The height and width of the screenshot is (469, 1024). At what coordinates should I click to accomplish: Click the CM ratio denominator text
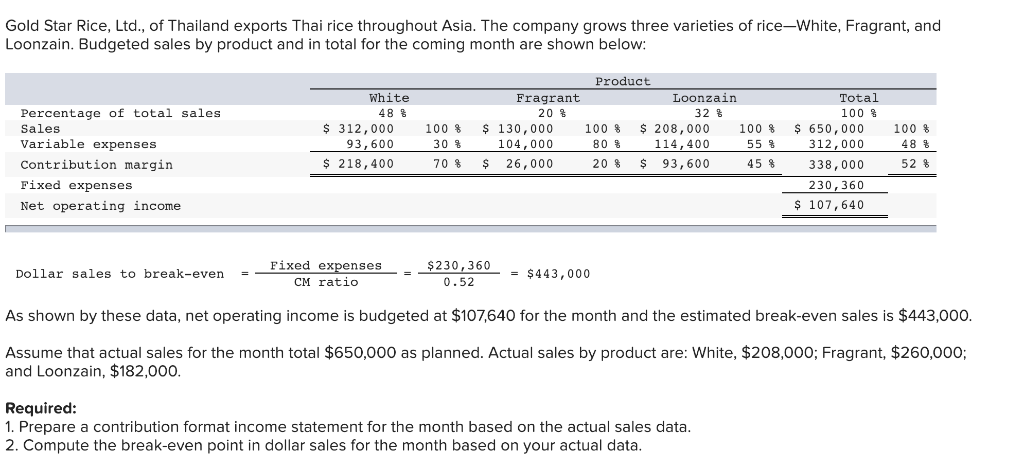point(326,282)
